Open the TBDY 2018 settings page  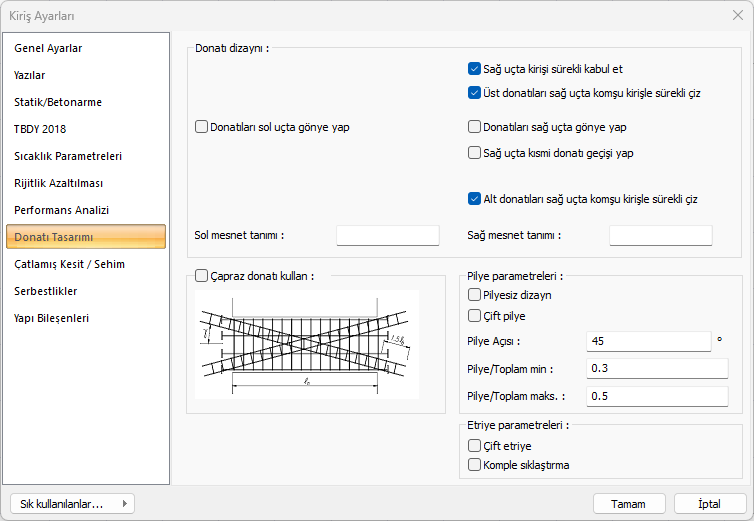point(40,129)
